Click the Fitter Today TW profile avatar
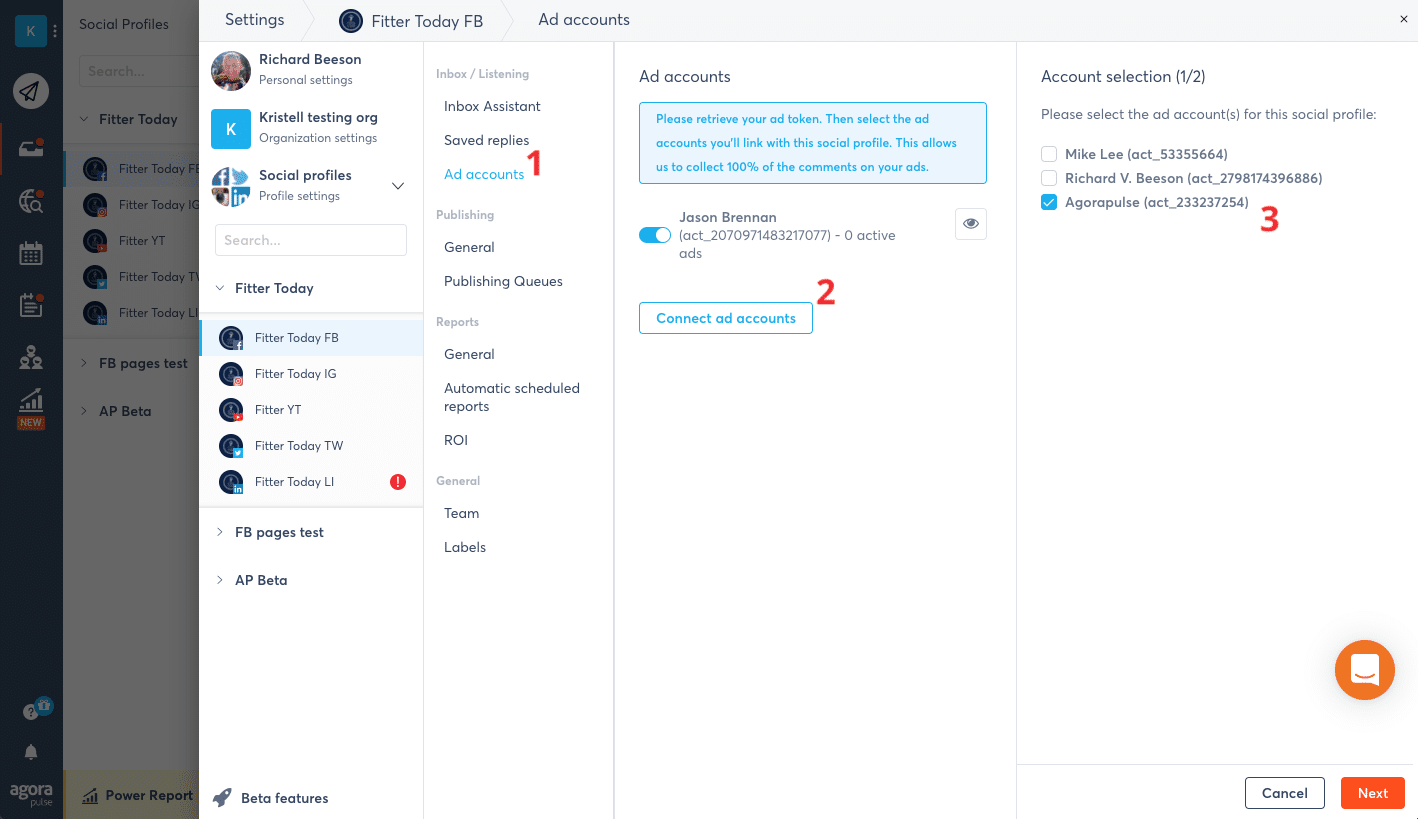 point(231,446)
